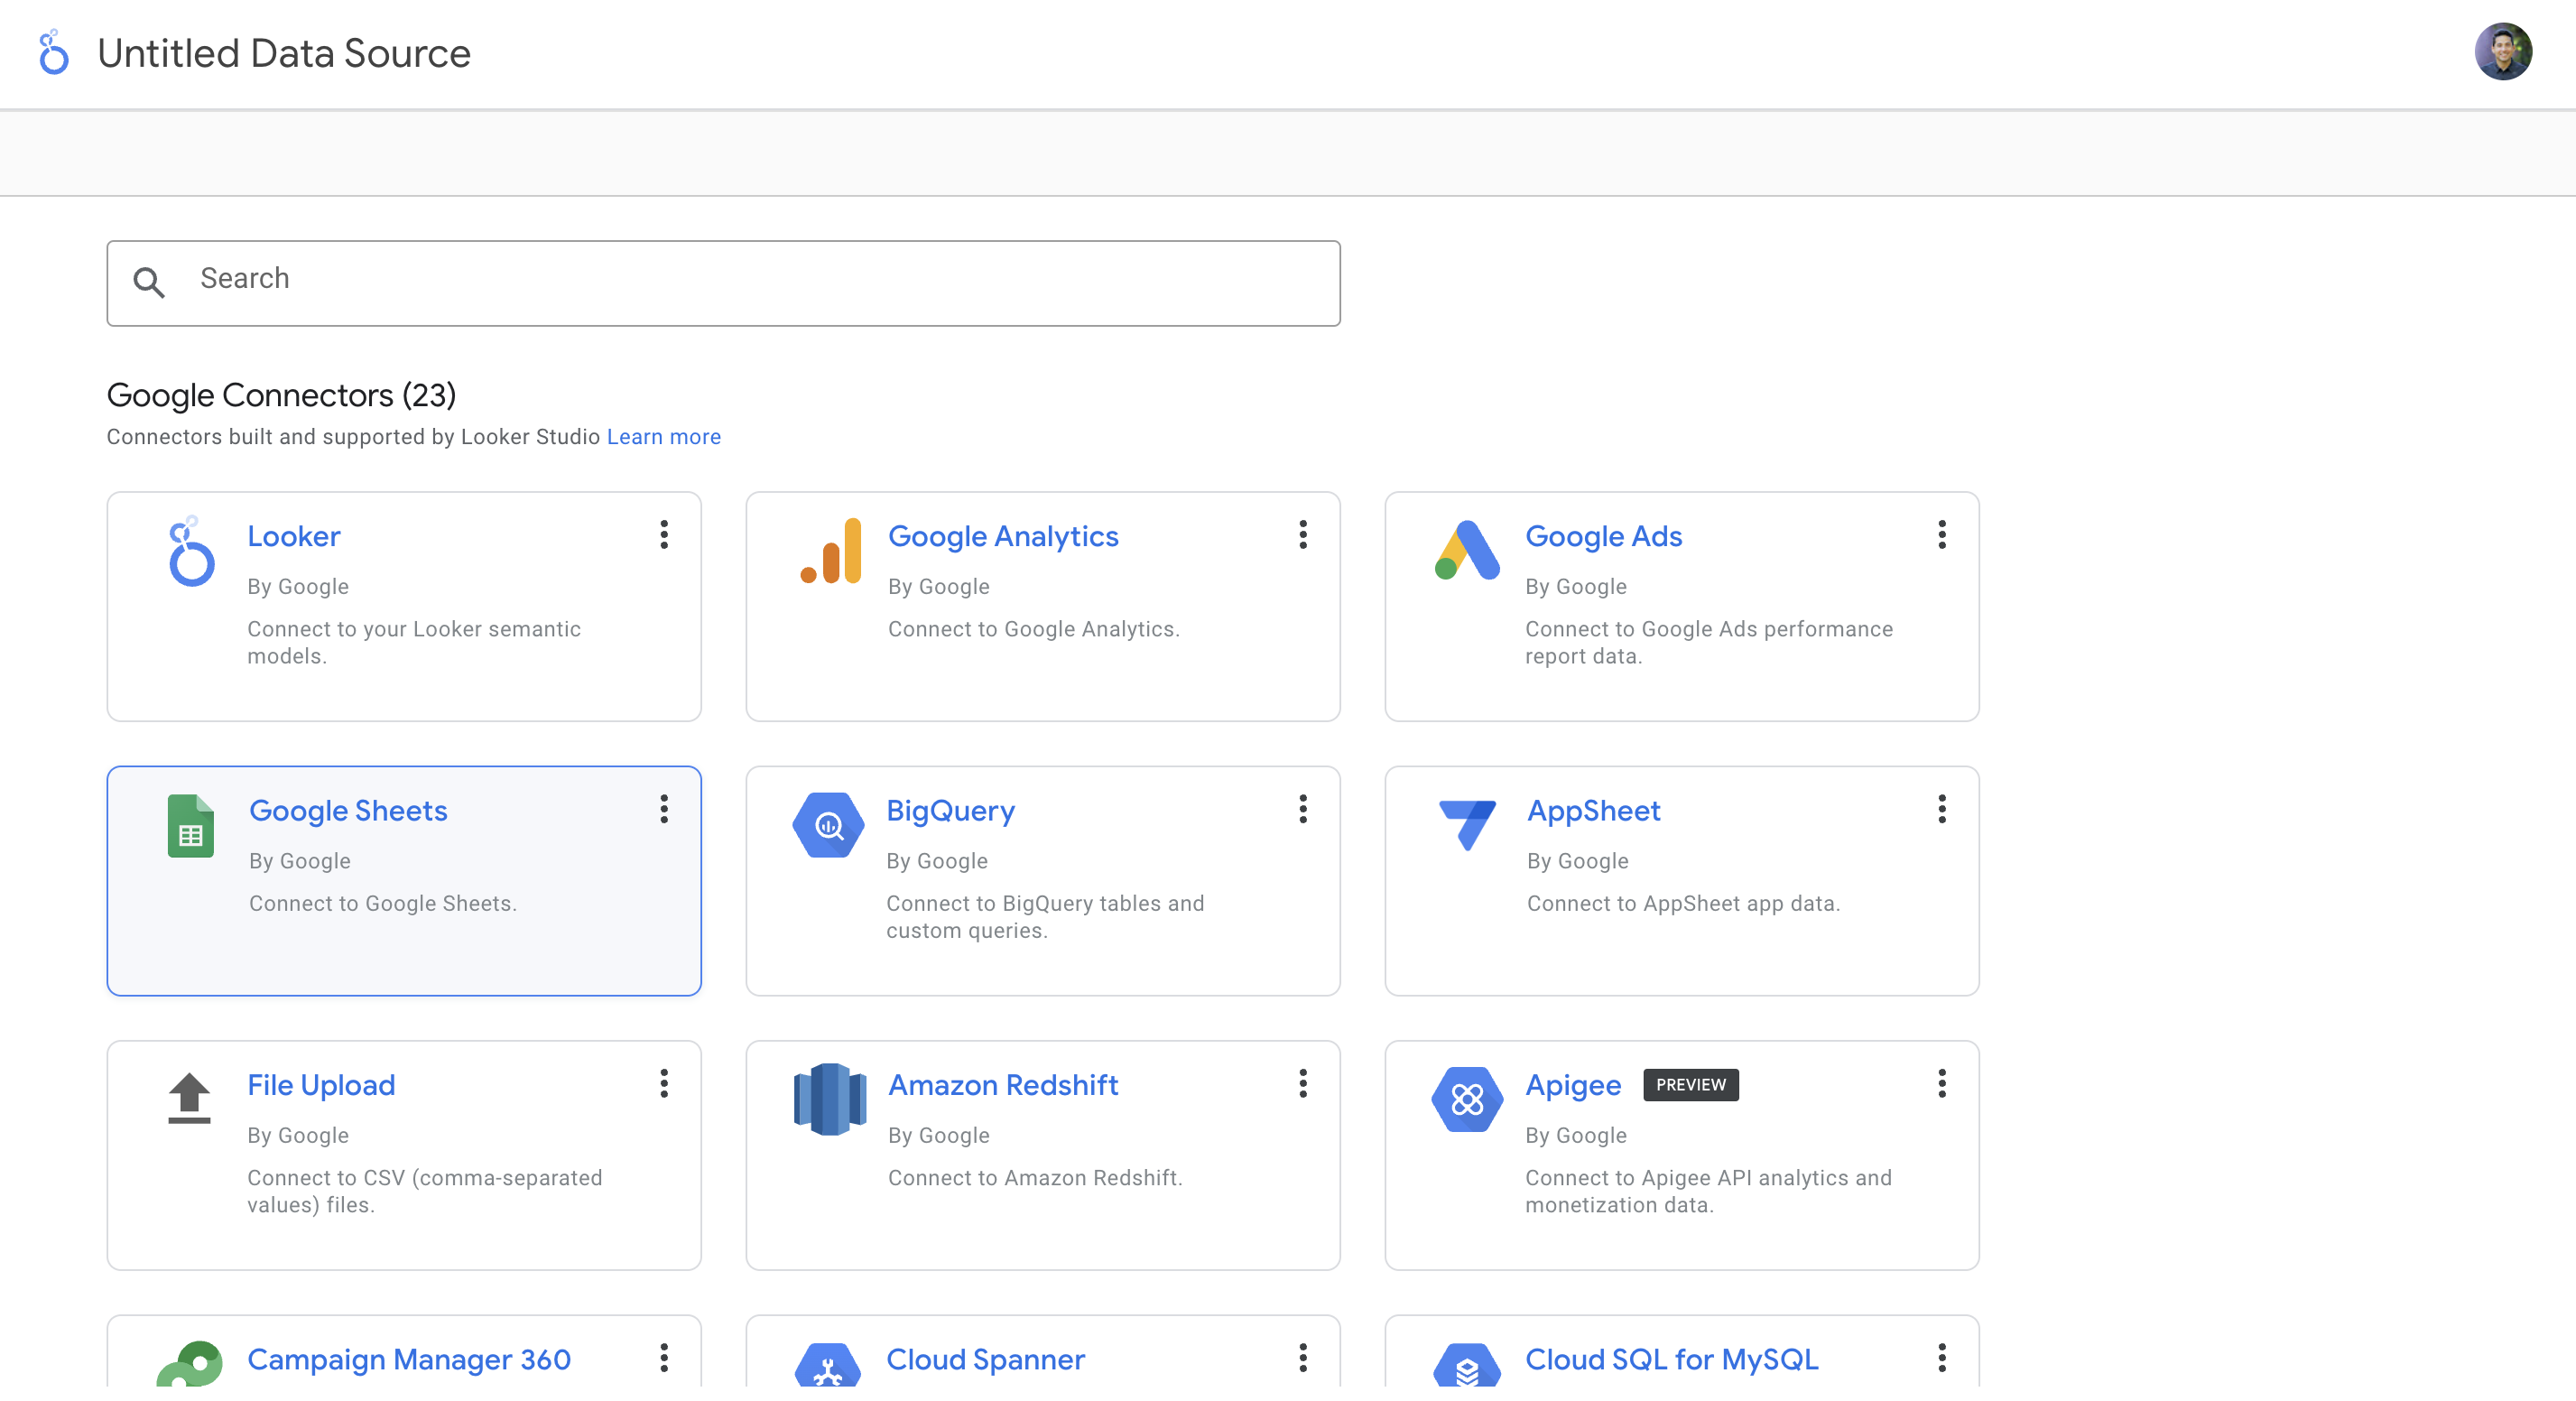The height and width of the screenshot is (1401, 2576).
Task: Rename the Untitled Data Source title
Action: [x=284, y=53]
